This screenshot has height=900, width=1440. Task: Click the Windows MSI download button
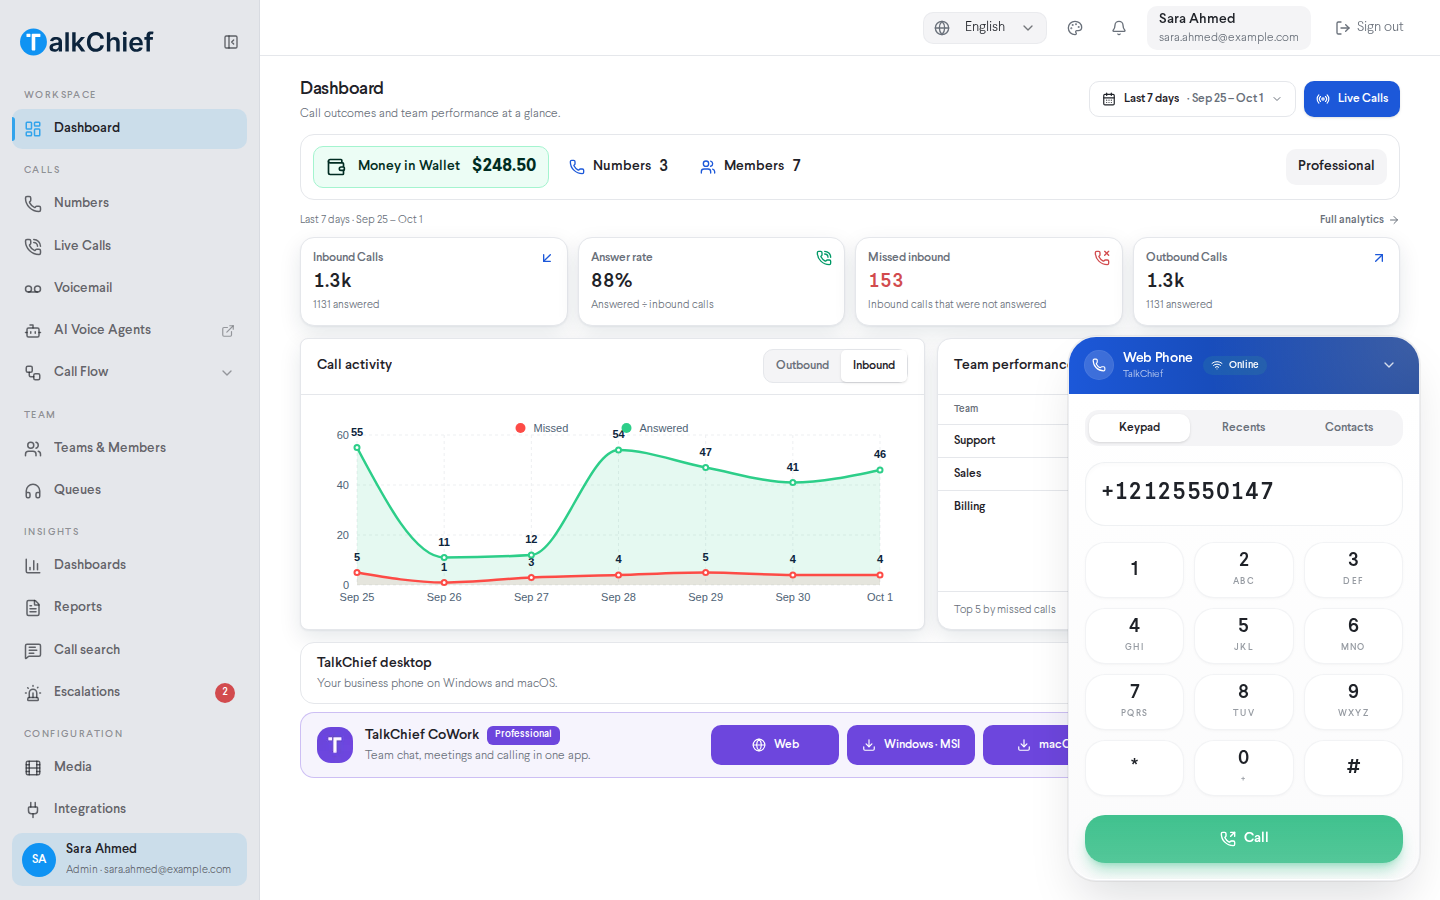[911, 745]
